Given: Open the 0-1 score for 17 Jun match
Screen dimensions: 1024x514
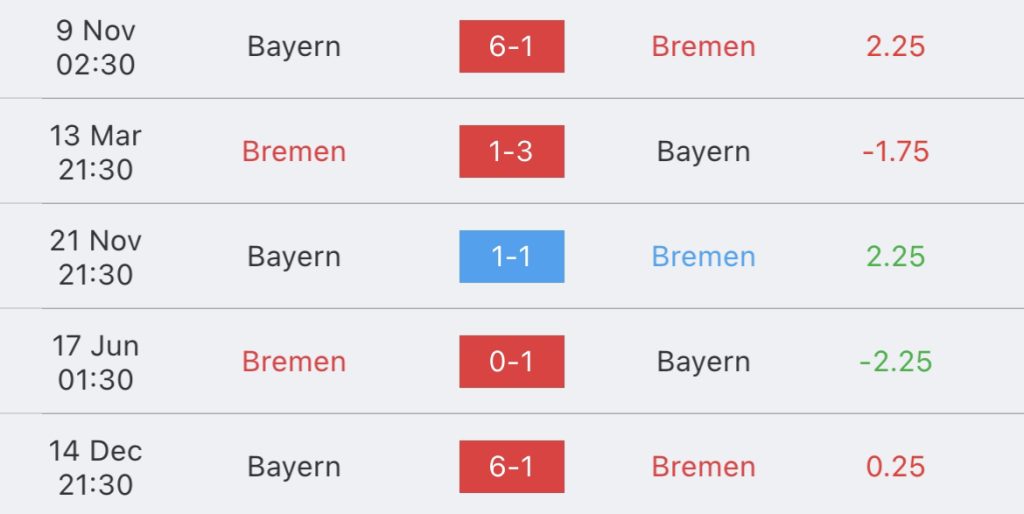Looking at the screenshot, I should click(511, 362).
